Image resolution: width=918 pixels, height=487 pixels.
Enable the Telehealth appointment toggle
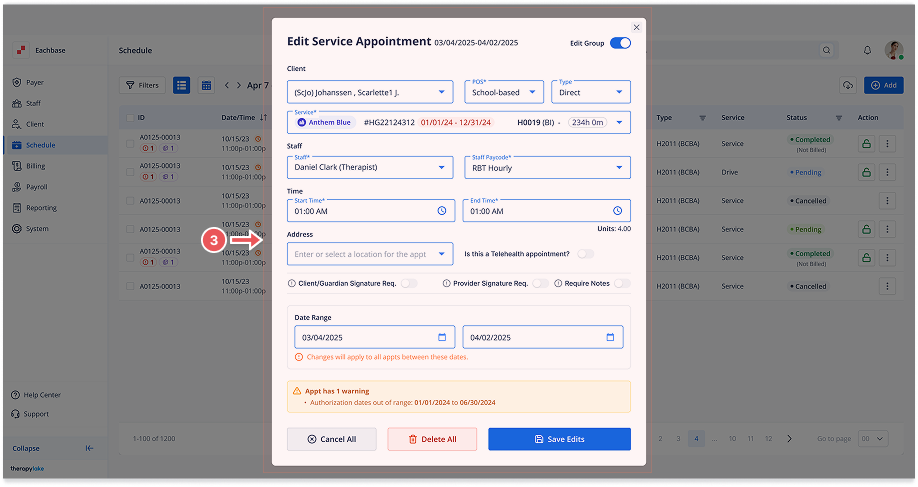tap(585, 254)
